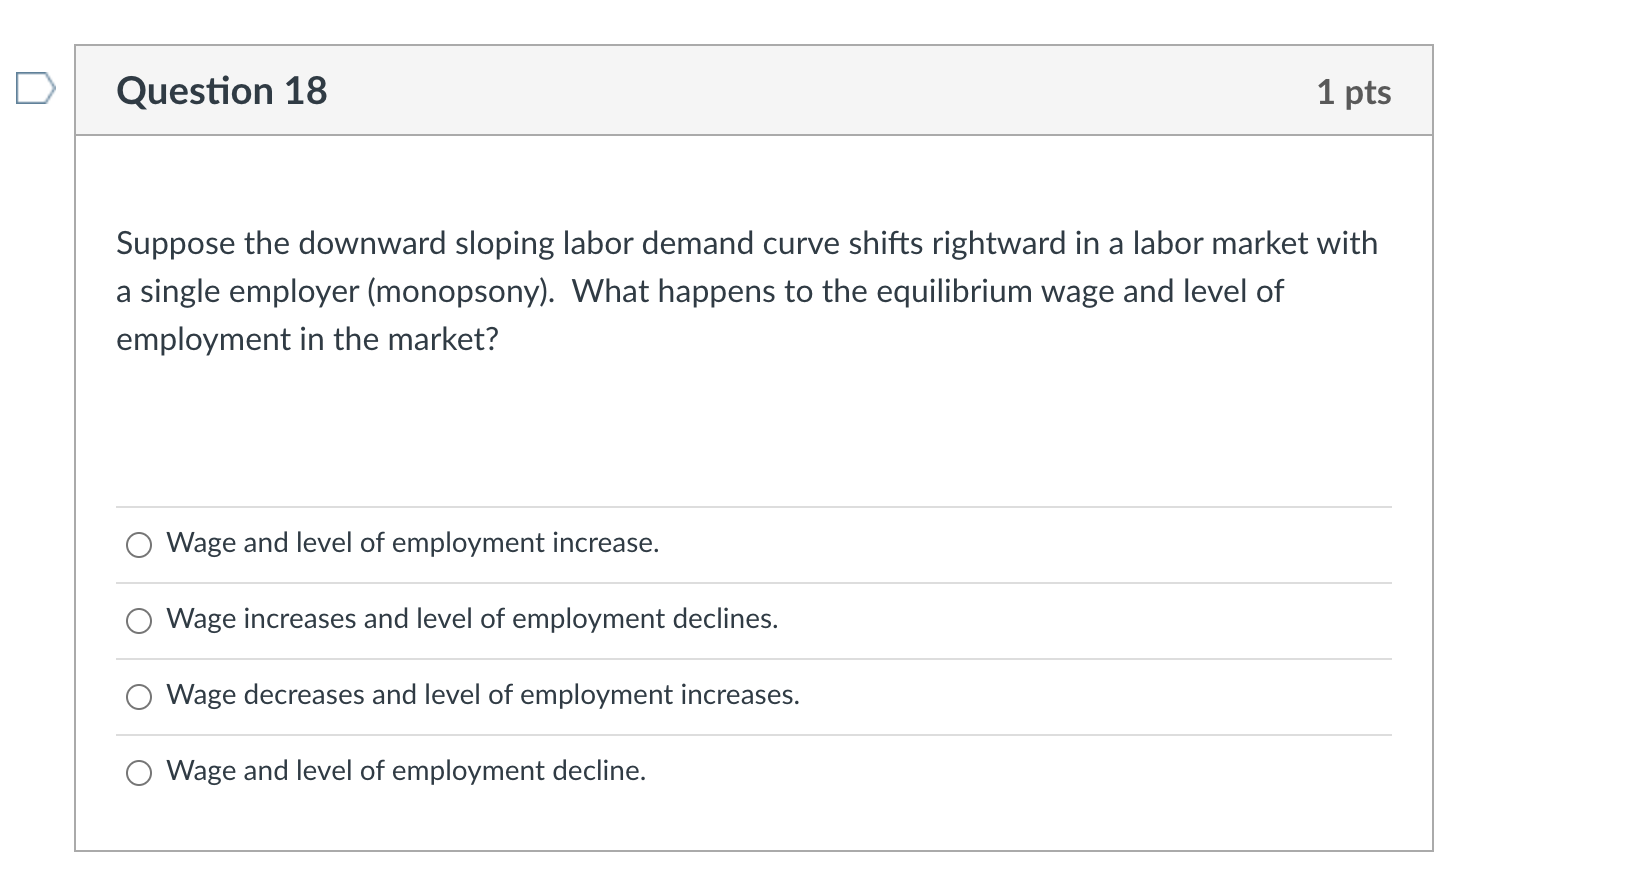Click the question header bar
Image resolution: width=1625 pixels, height=884 pixels.
(x=755, y=91)
